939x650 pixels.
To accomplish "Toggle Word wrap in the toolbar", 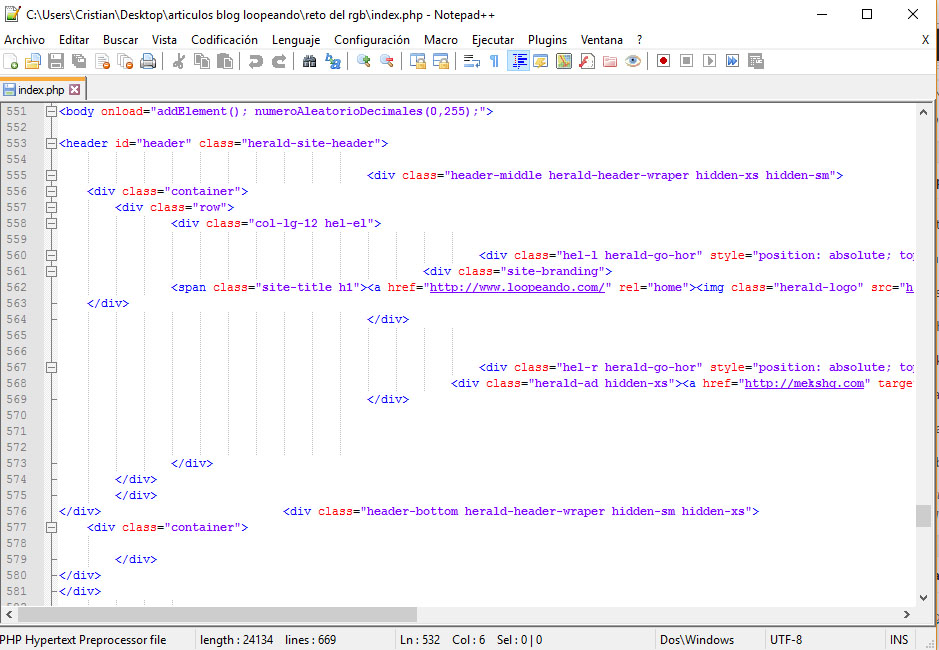I will tap(472, 61).
